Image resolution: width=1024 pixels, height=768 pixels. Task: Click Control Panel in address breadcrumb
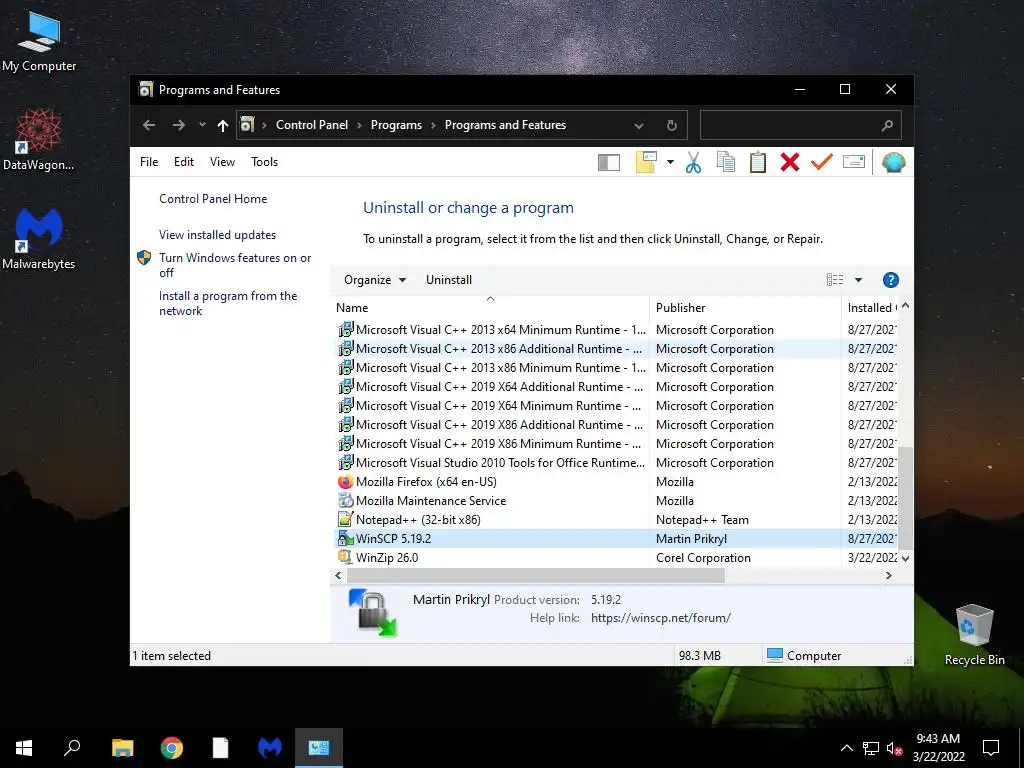(x=312, y=125)
